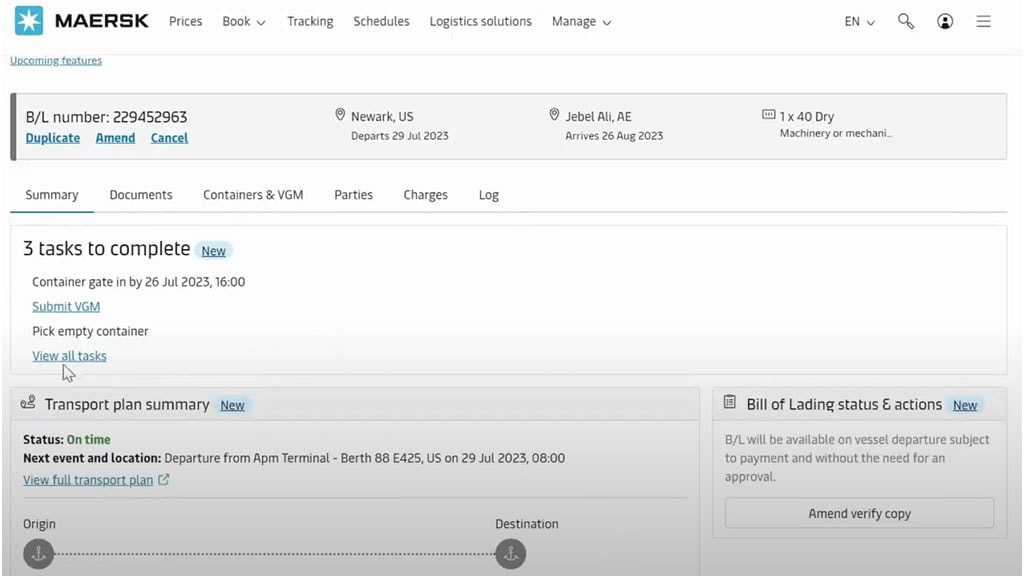The height and width of the screenshot is (576, 1024).
Task: Open the Submit VGM link
Action: point(66,306)
